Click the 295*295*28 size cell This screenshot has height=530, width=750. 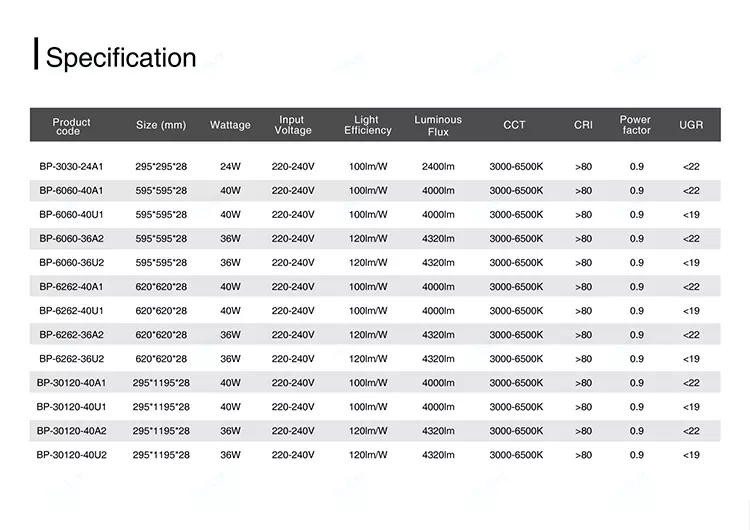click(161, 166)
